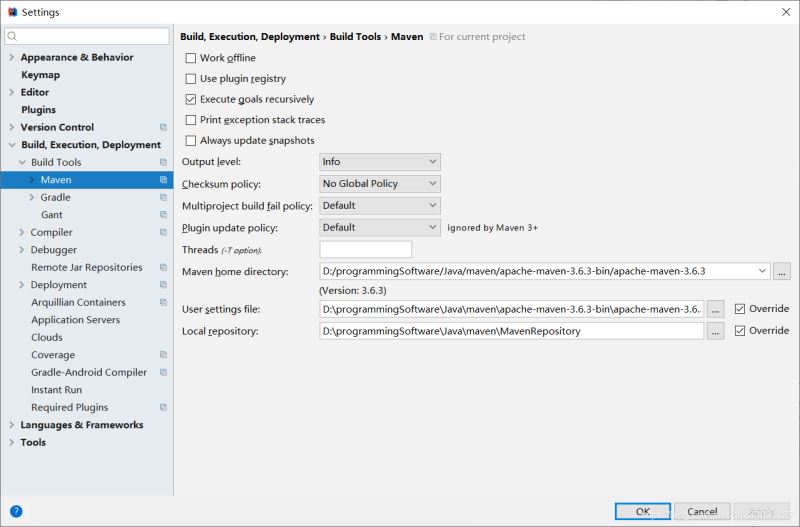Click project-level icon next to Coverage

click(163, 355)
